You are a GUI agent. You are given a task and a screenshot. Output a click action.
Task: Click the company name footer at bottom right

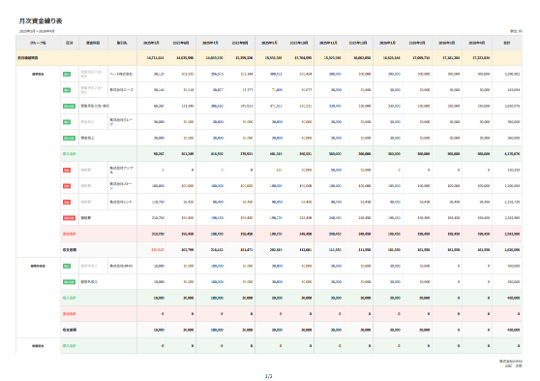pyautogui.click(x=511, y=361)
